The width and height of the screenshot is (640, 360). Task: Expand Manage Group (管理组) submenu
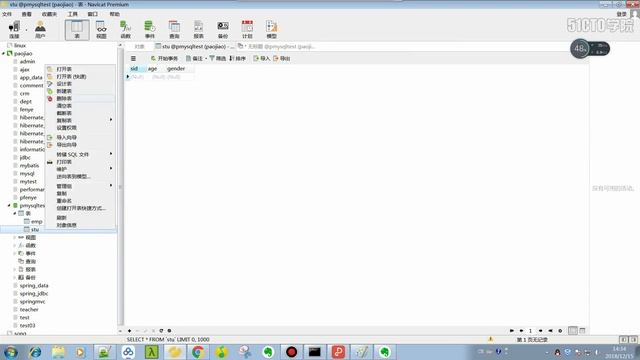point(80,186)
